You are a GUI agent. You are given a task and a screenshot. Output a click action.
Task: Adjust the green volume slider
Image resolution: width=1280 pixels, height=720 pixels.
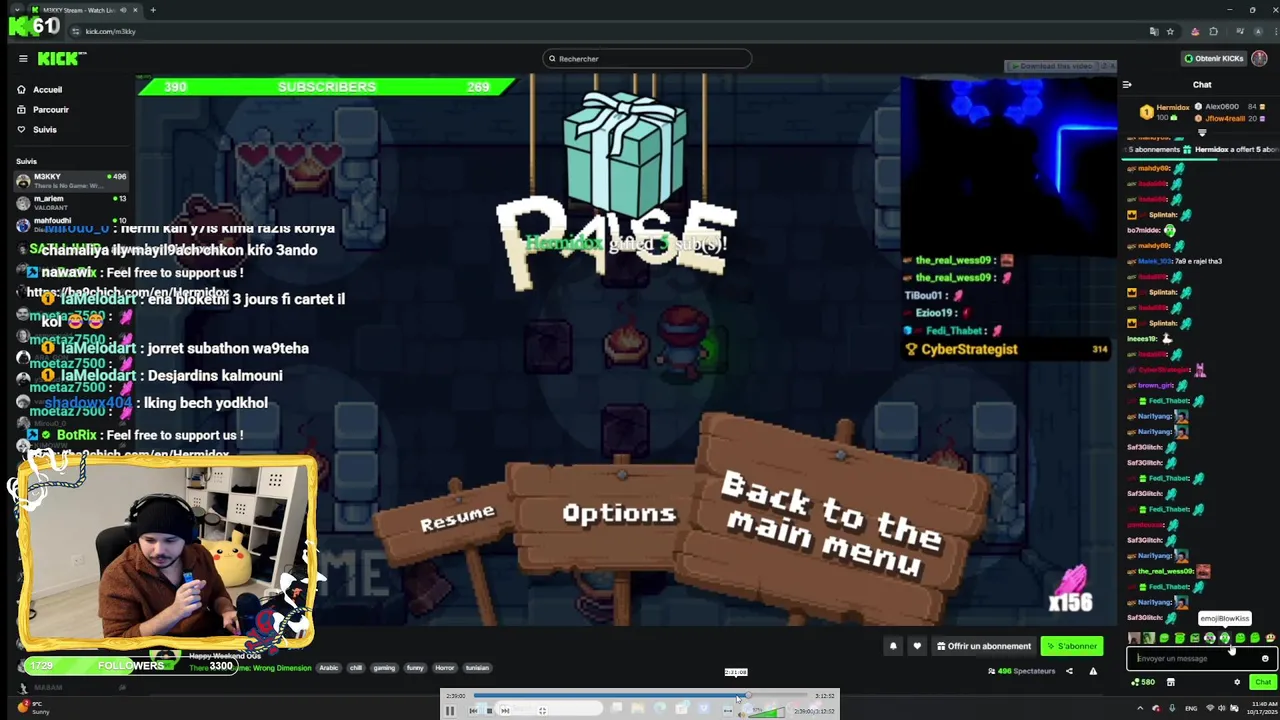tap(765, 711)
